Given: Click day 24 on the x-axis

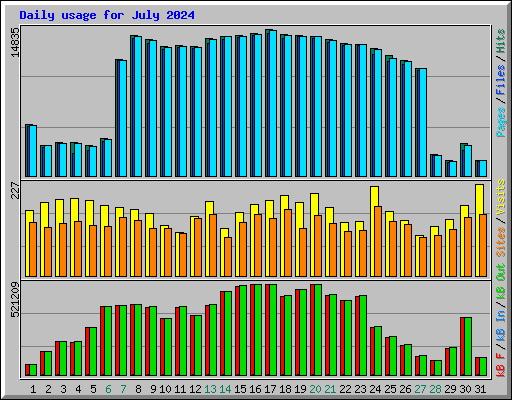Looking at the screenshot, I should [x=375, y=389].
